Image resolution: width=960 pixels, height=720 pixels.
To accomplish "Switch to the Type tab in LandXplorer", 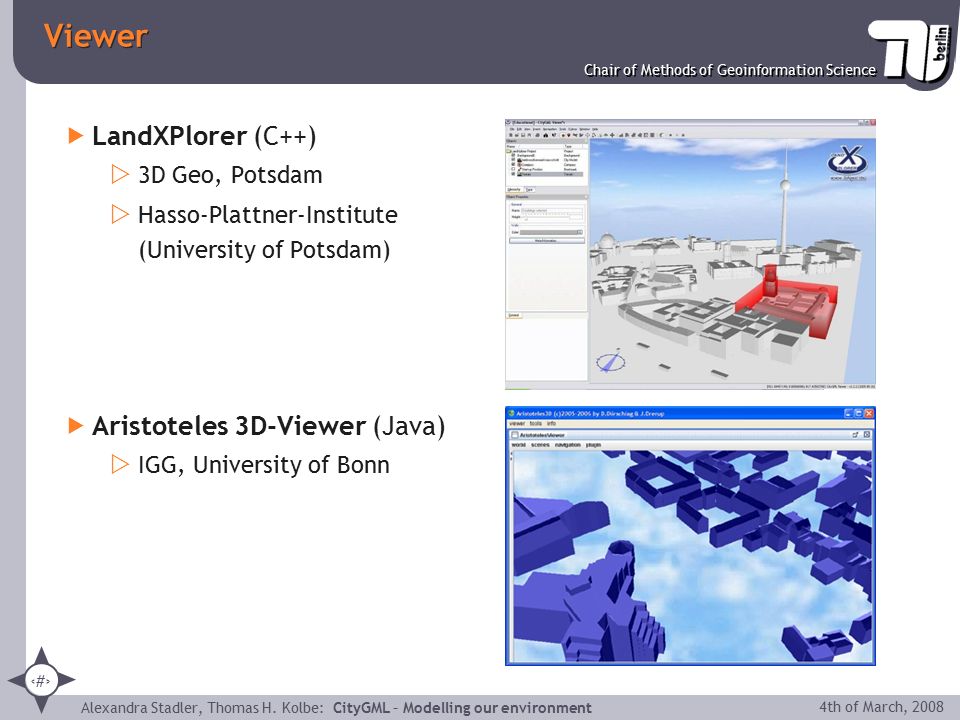I will (530, 190).
